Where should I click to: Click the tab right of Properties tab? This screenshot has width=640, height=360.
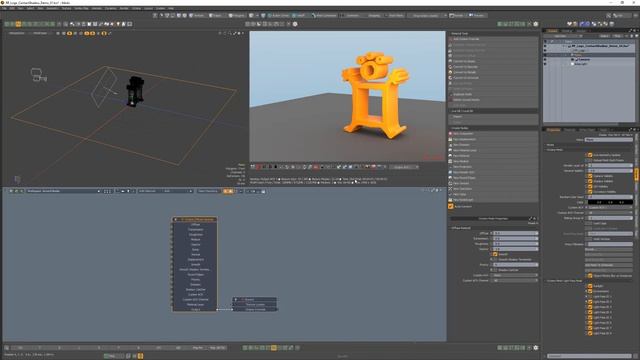pos(569,130)
